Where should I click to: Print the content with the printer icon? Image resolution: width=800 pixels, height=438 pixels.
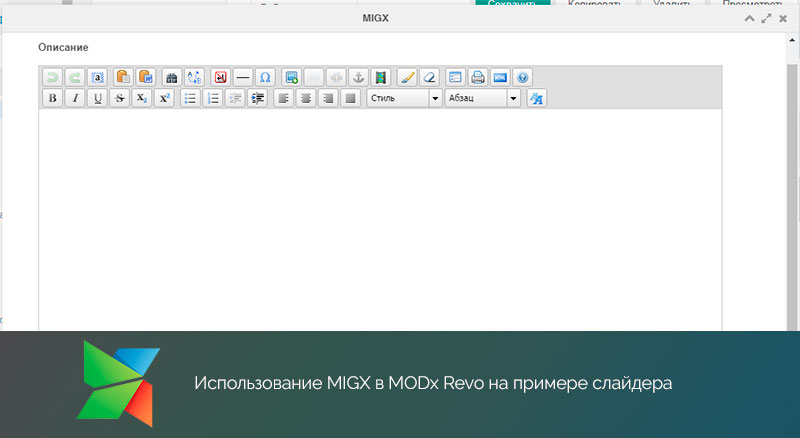(x=478, y=77)
